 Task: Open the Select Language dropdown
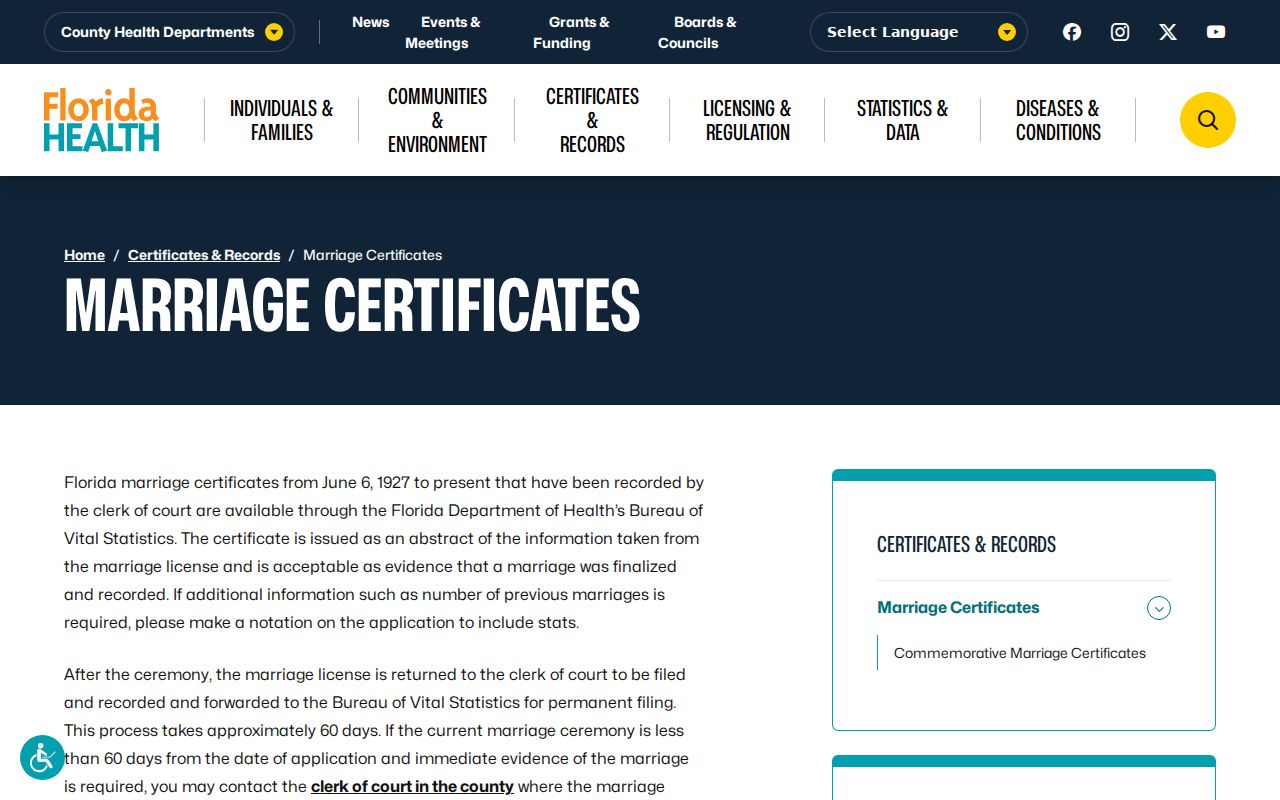click(x=918, y=32)
